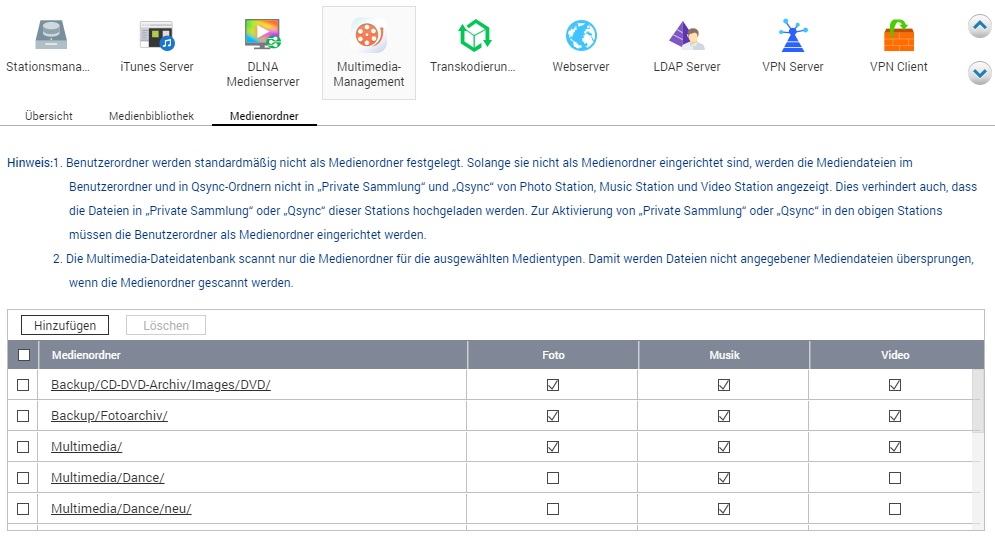The height and width of the screenshot is (537, 995).
Task: Select the Multimedia-Management icon
Action: click(x=369, y=36)
